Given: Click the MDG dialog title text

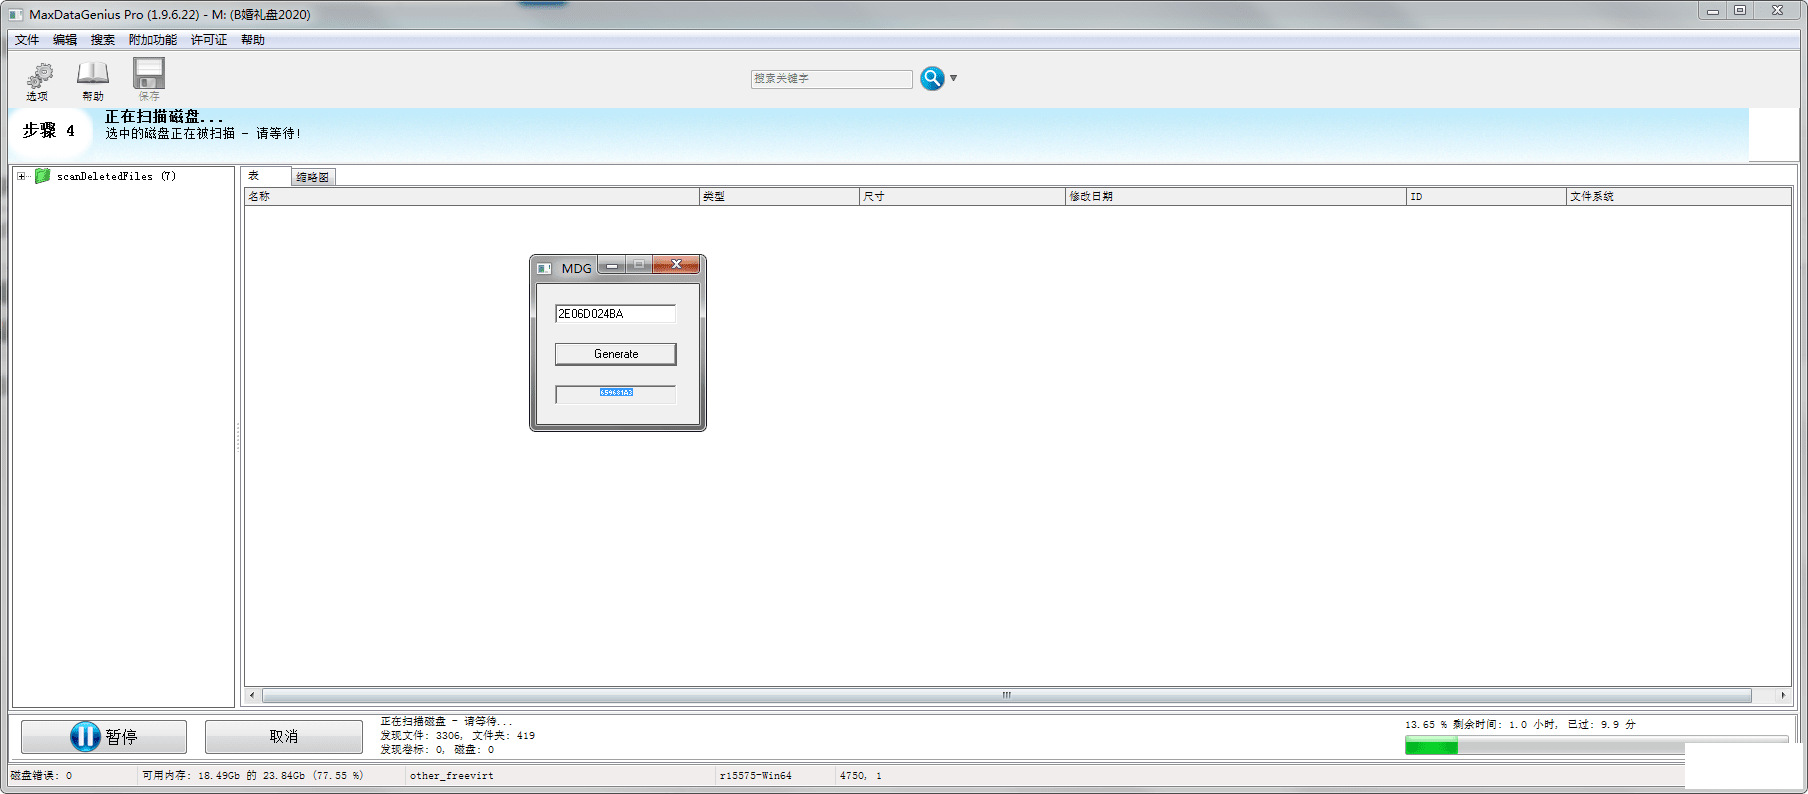Looking at the screenshot, I should [576, 269].
